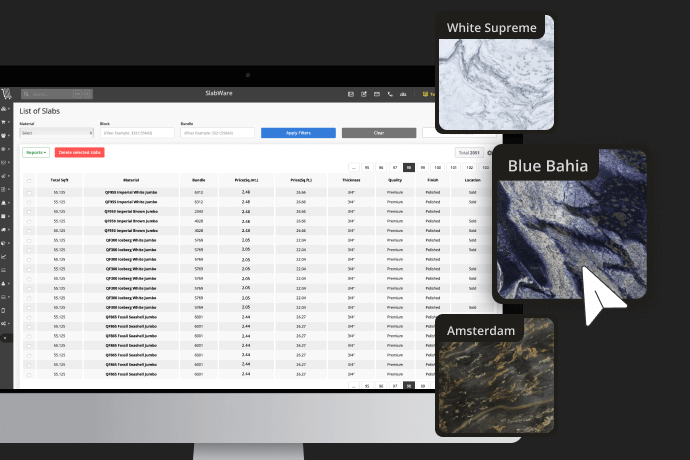
Task: Click the Delete selected slabs button
Action: [79, 152]
